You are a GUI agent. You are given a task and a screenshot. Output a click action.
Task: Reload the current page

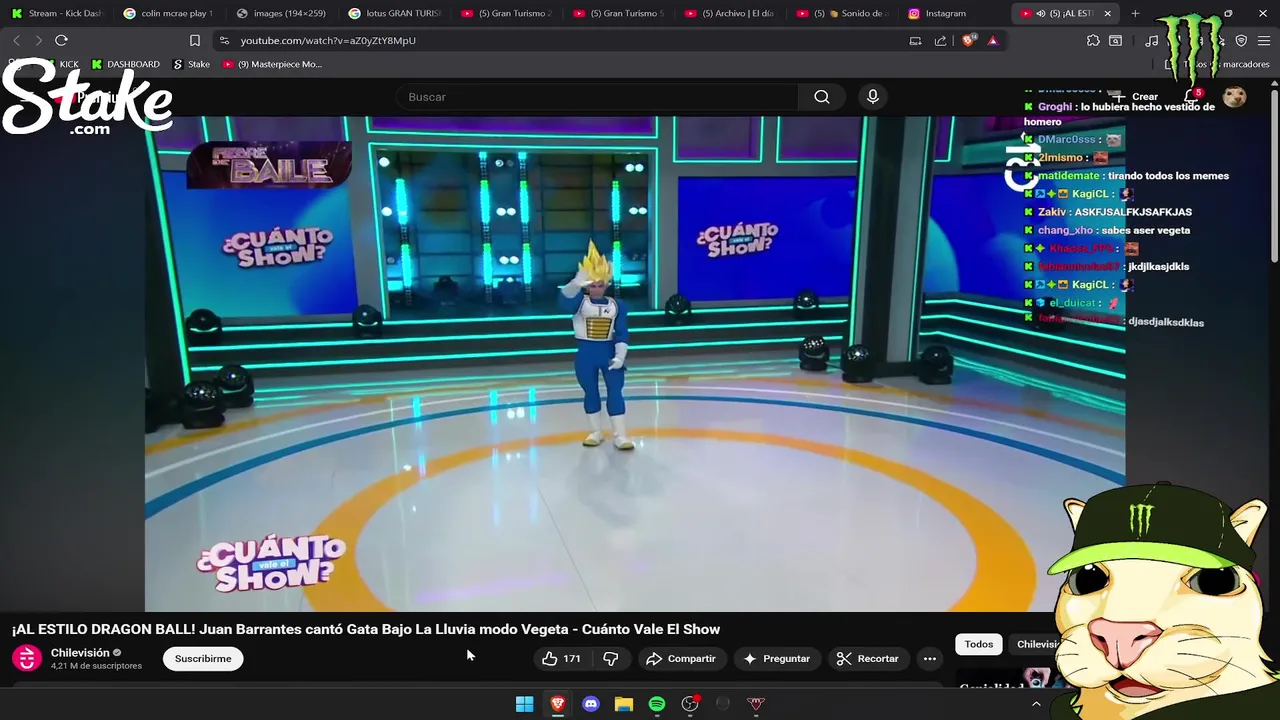coord(61,40)
